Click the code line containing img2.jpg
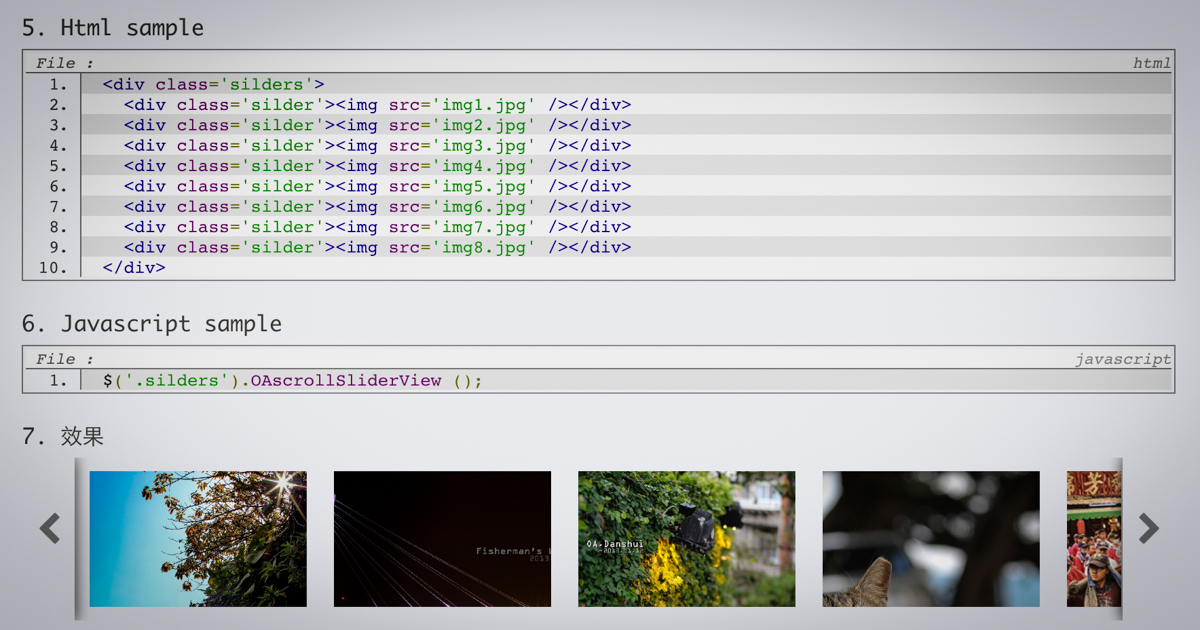Image resolution: width=1200 pixels, height=630 pixels. coord(626,125)
